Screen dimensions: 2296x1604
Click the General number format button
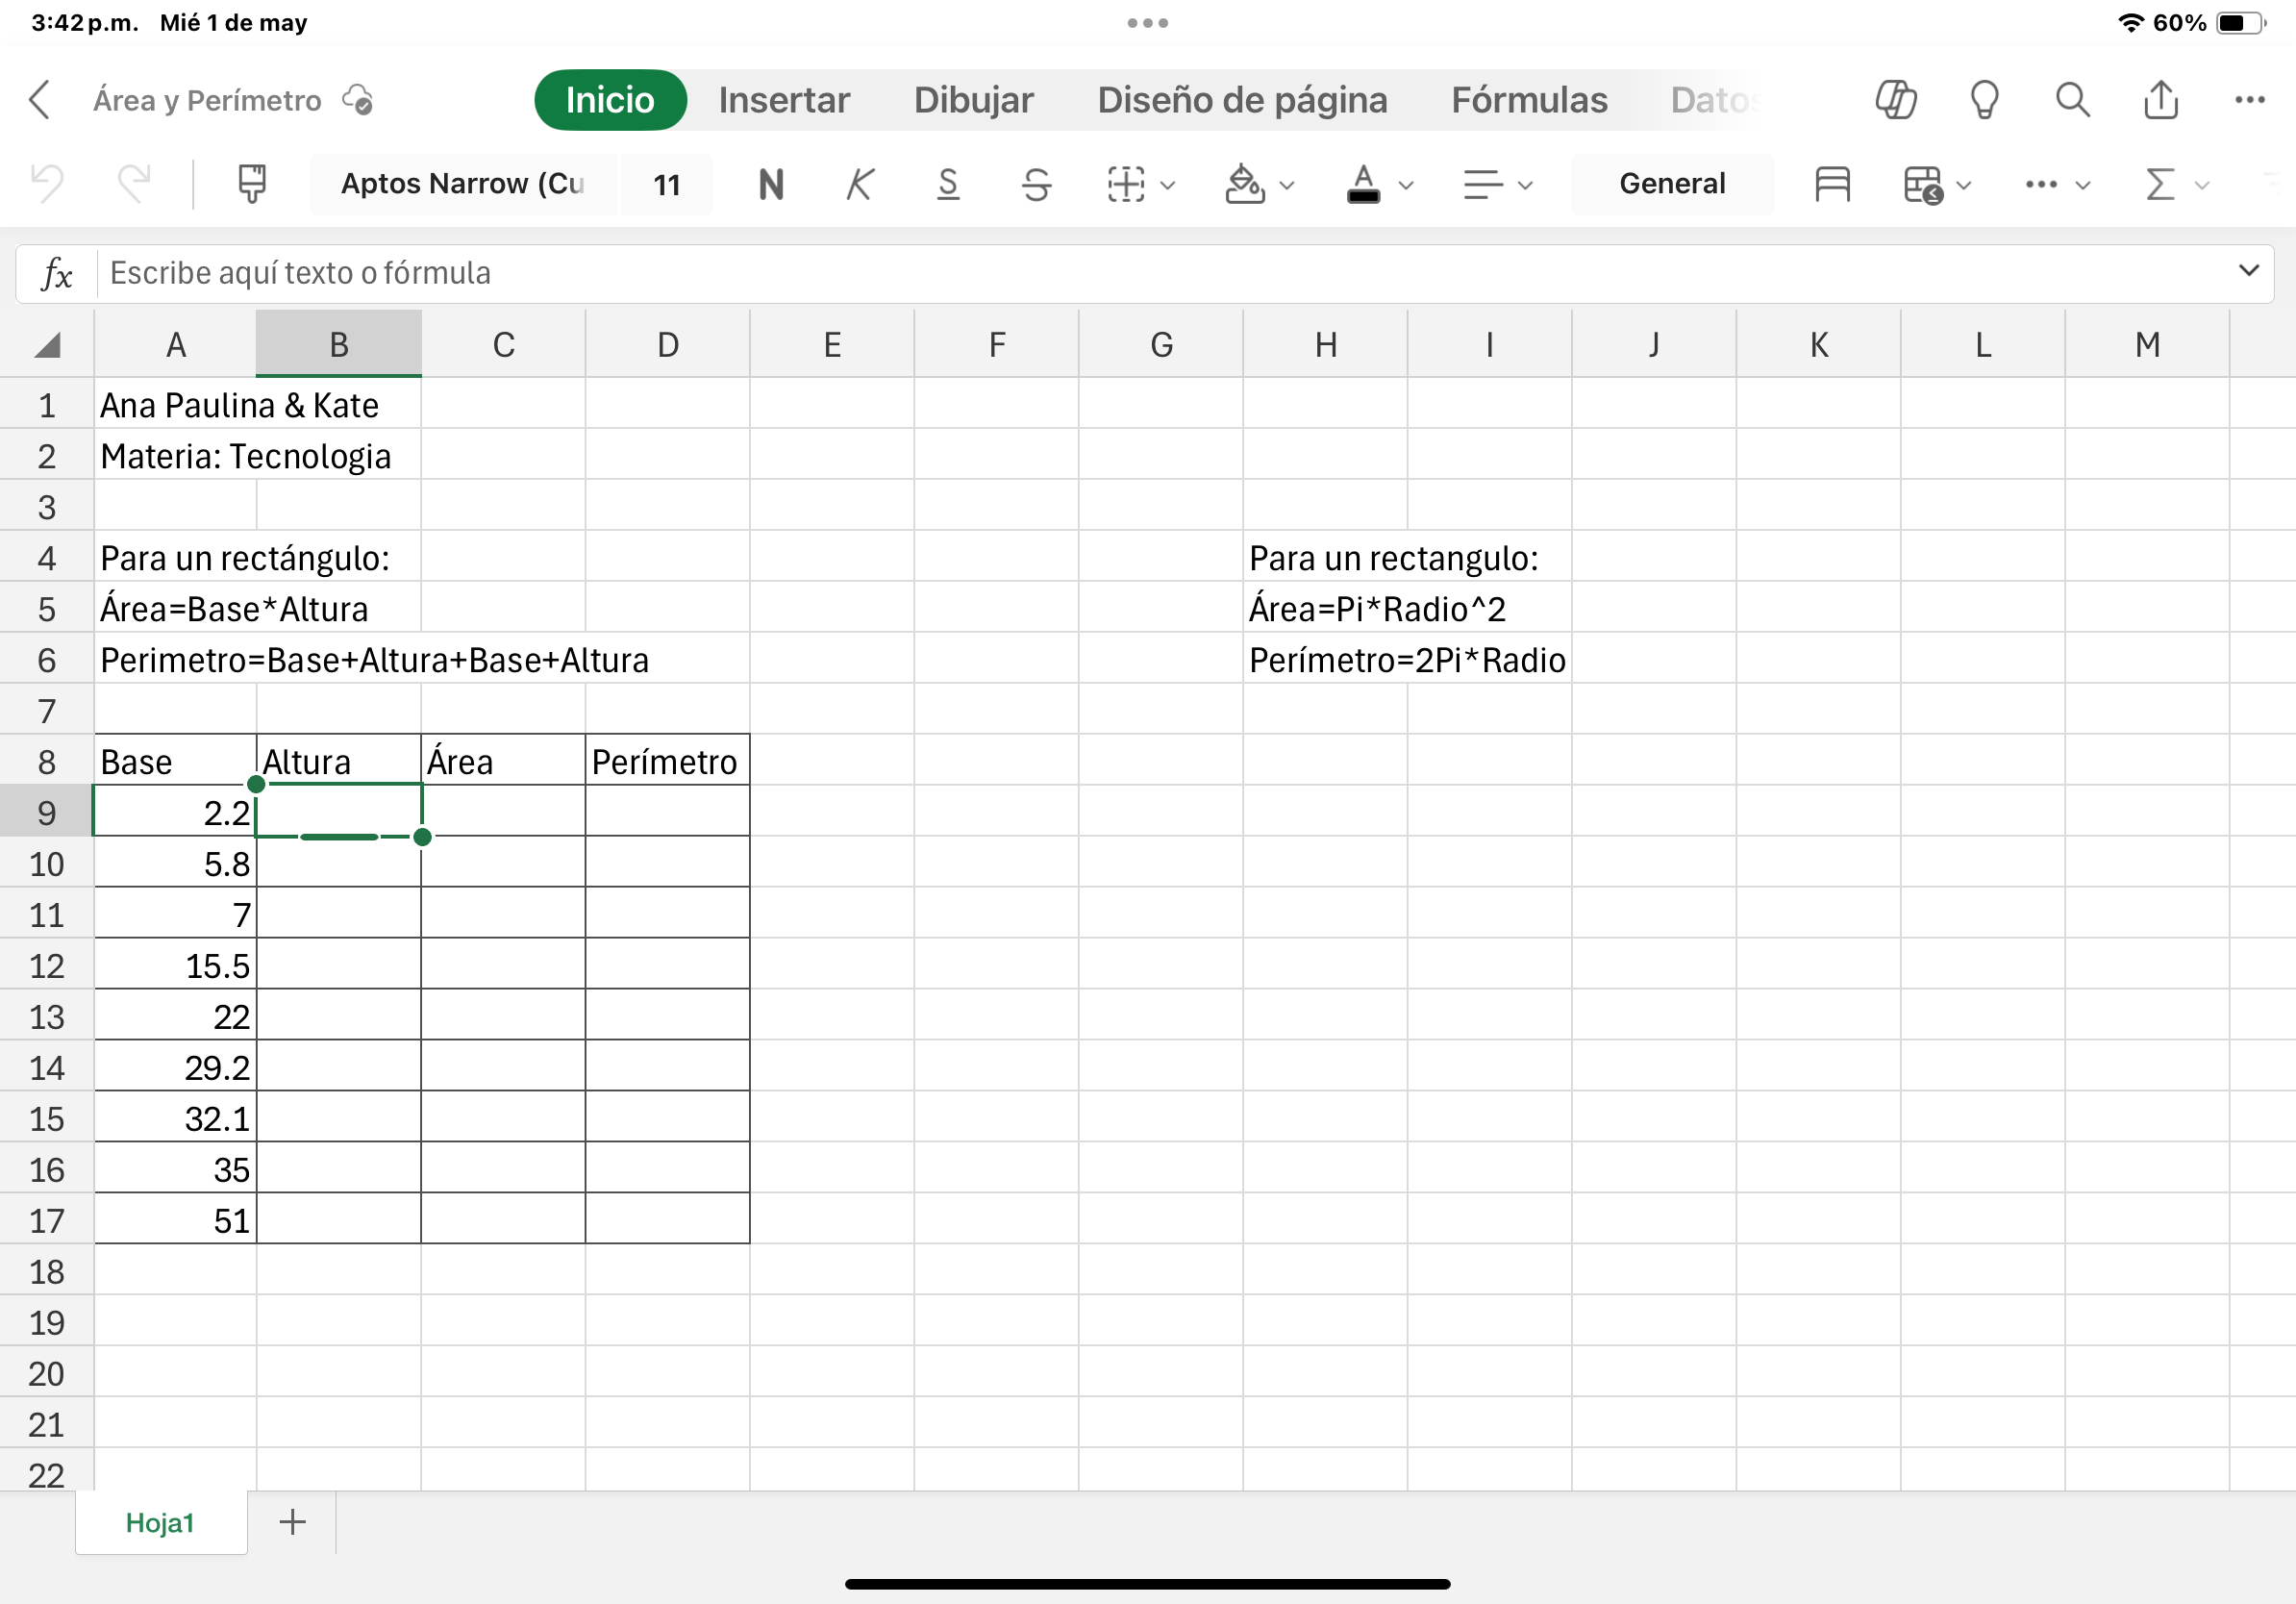click(x=1672, y=184)
